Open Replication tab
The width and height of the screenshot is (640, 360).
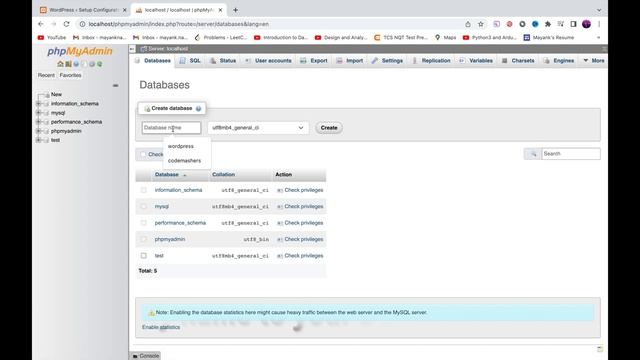[431, 60]
